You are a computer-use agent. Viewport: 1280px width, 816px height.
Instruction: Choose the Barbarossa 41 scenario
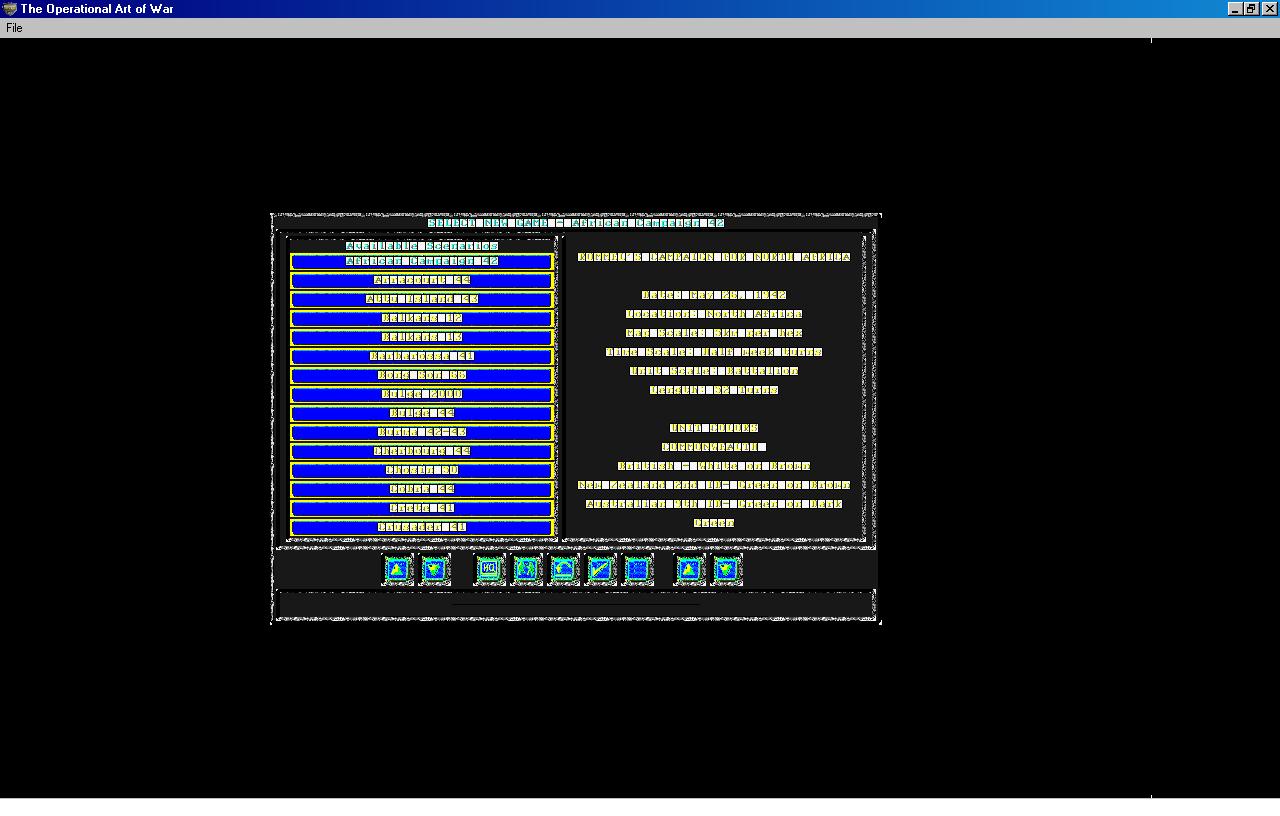[x=422, y=357]
